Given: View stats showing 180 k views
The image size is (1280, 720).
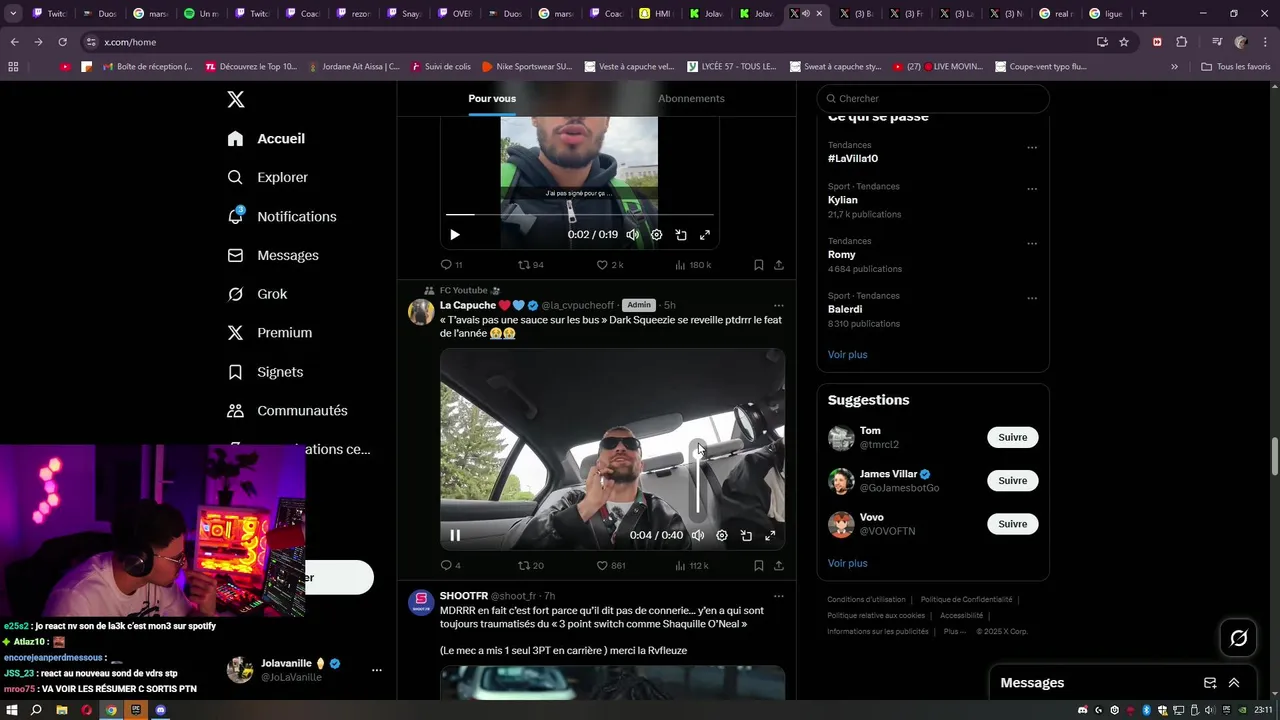Looking at the screenshot, I should pos(693,265).
